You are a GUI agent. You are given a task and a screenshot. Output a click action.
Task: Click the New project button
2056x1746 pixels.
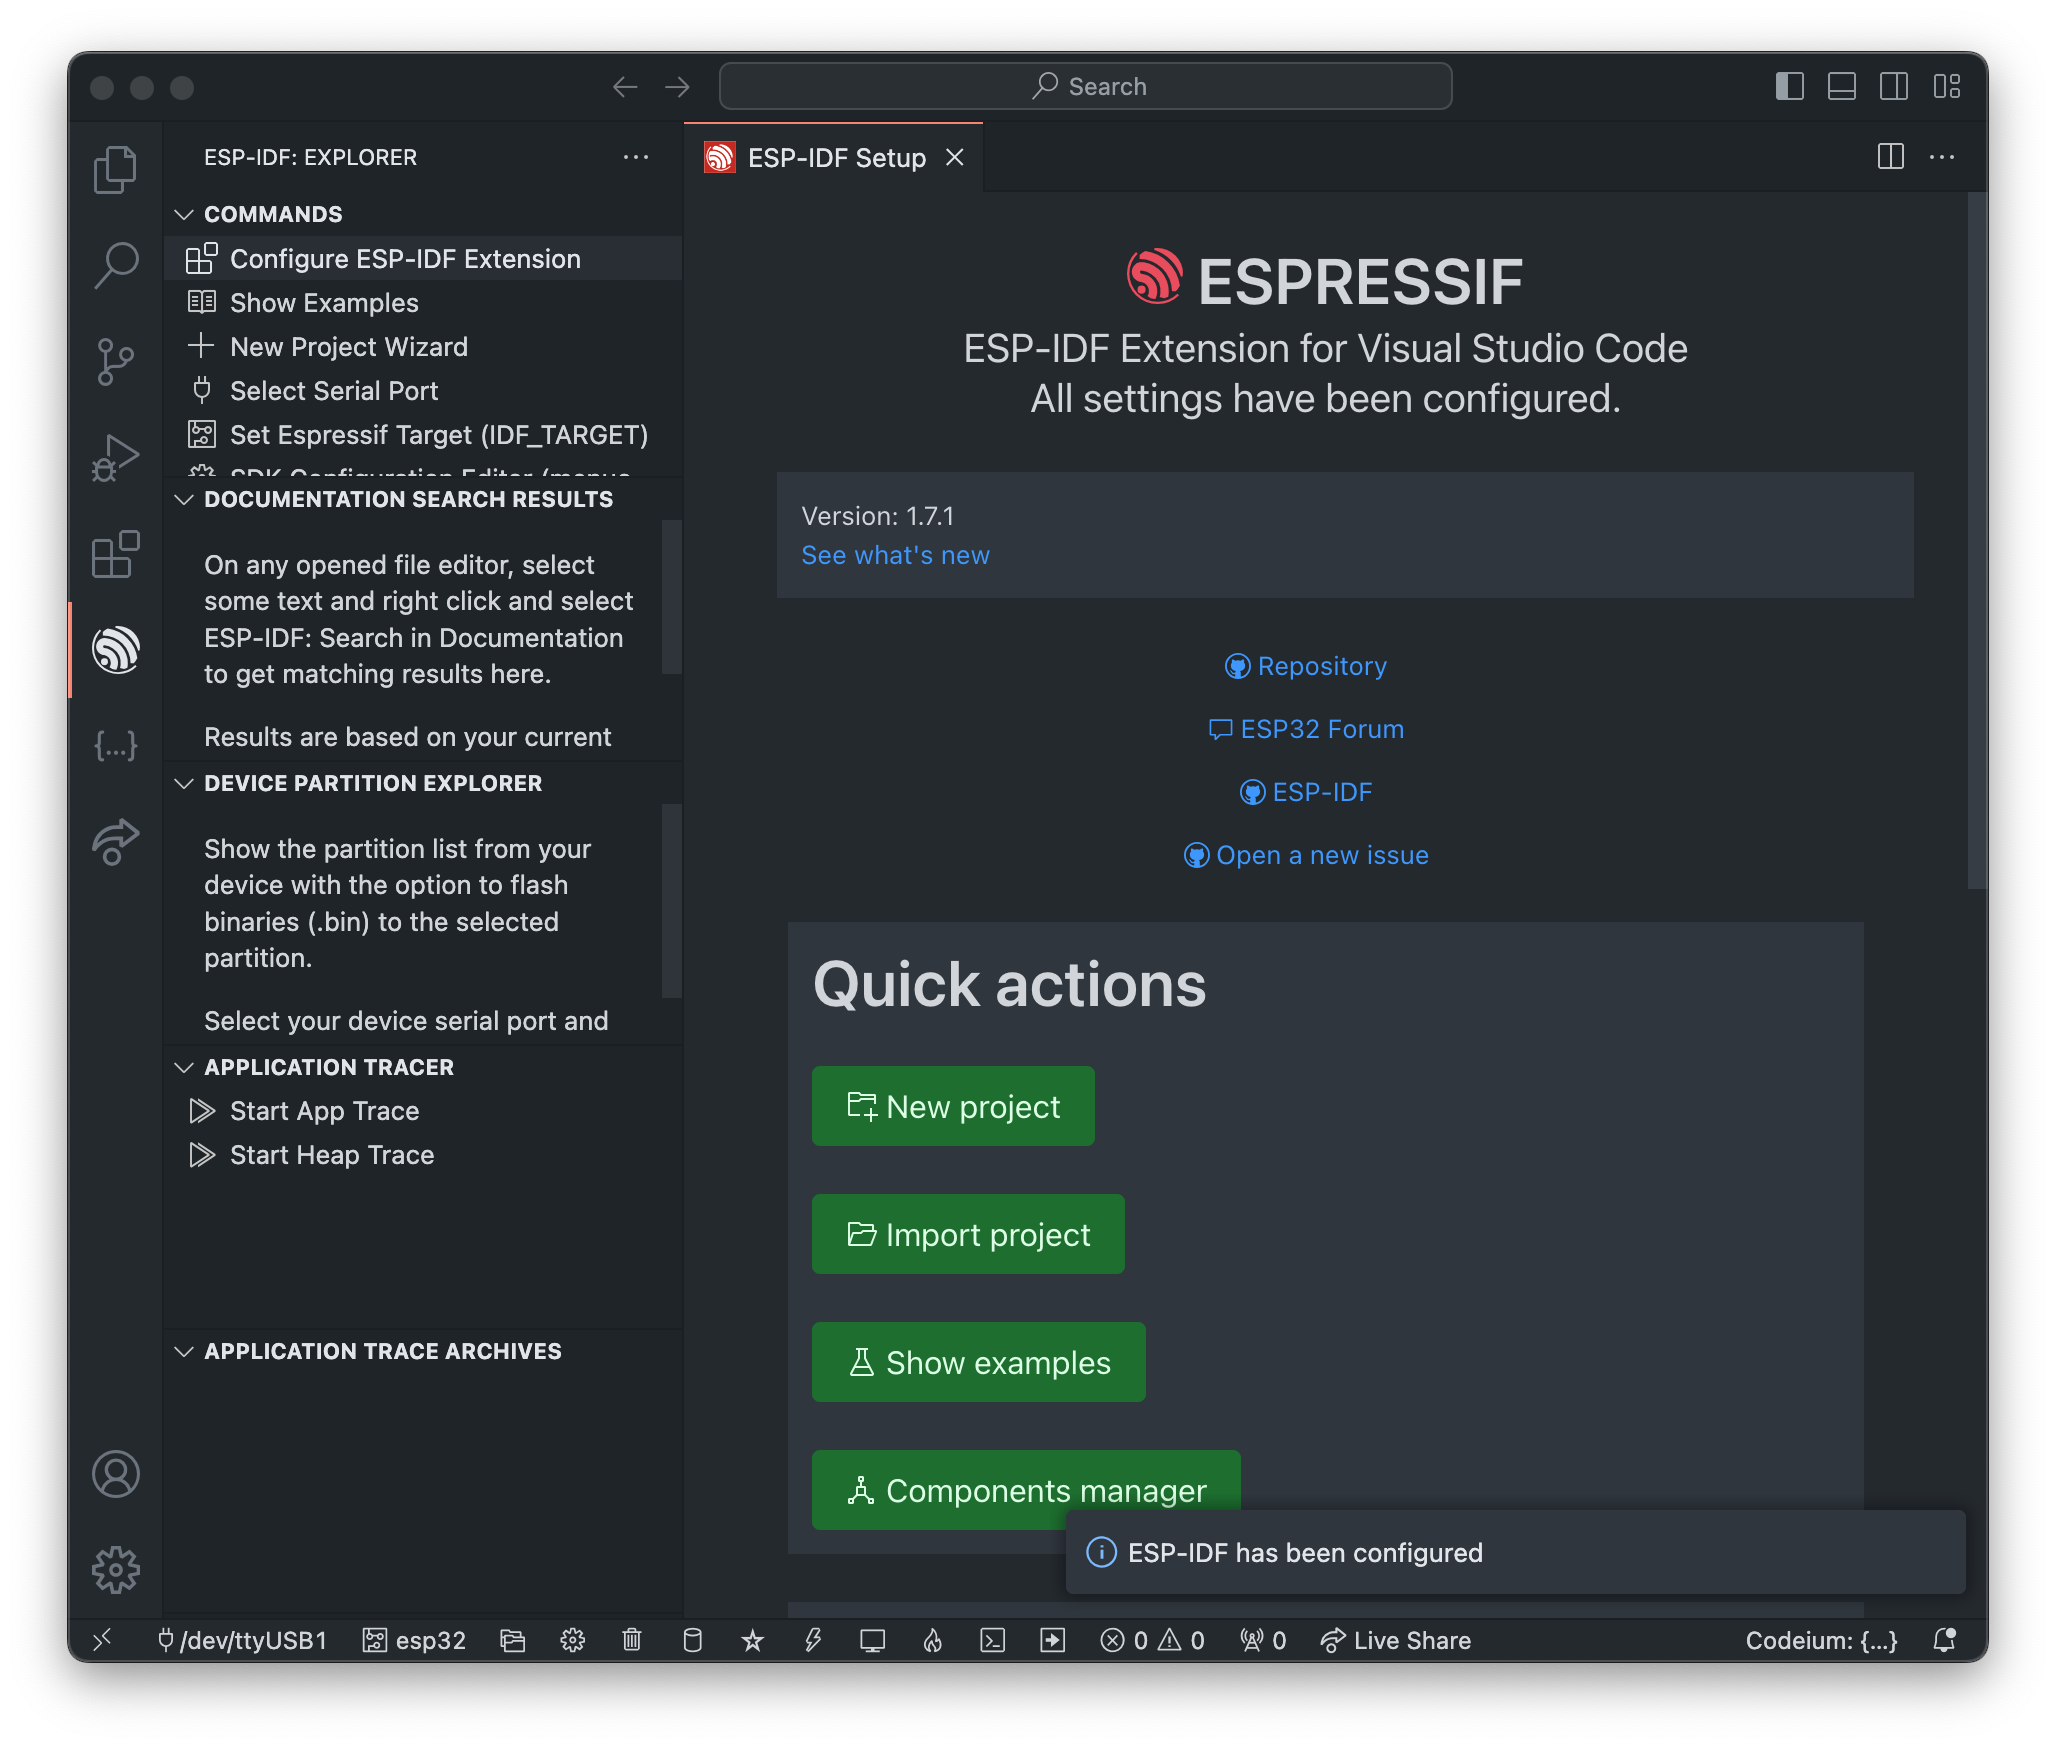(x=953, y=1106)
